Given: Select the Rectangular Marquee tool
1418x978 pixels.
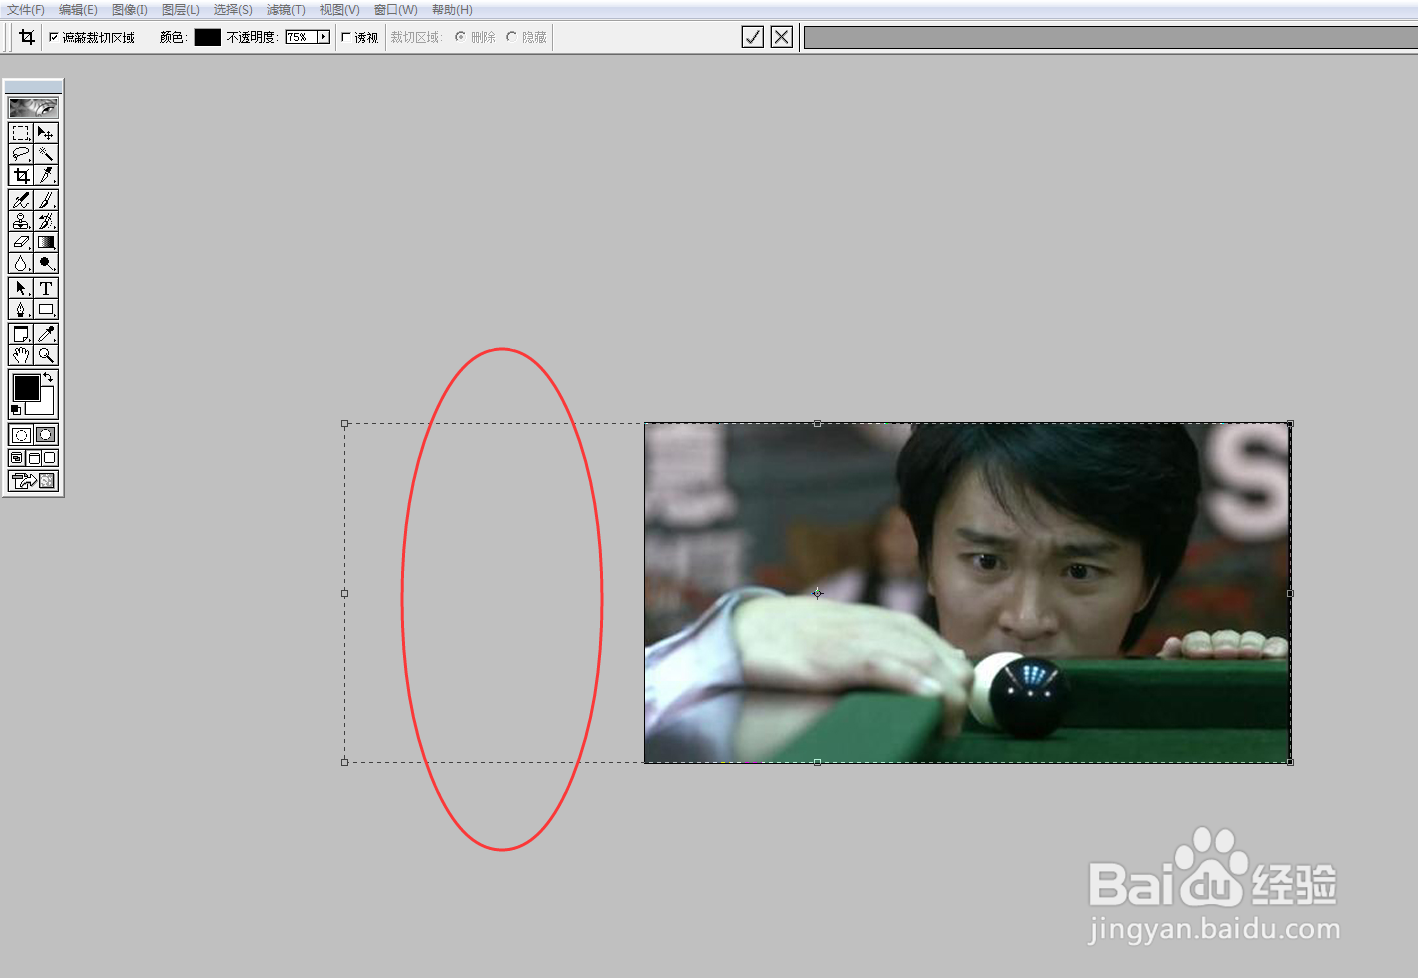Looking at the screenshot, I should (x=21, y=133).
